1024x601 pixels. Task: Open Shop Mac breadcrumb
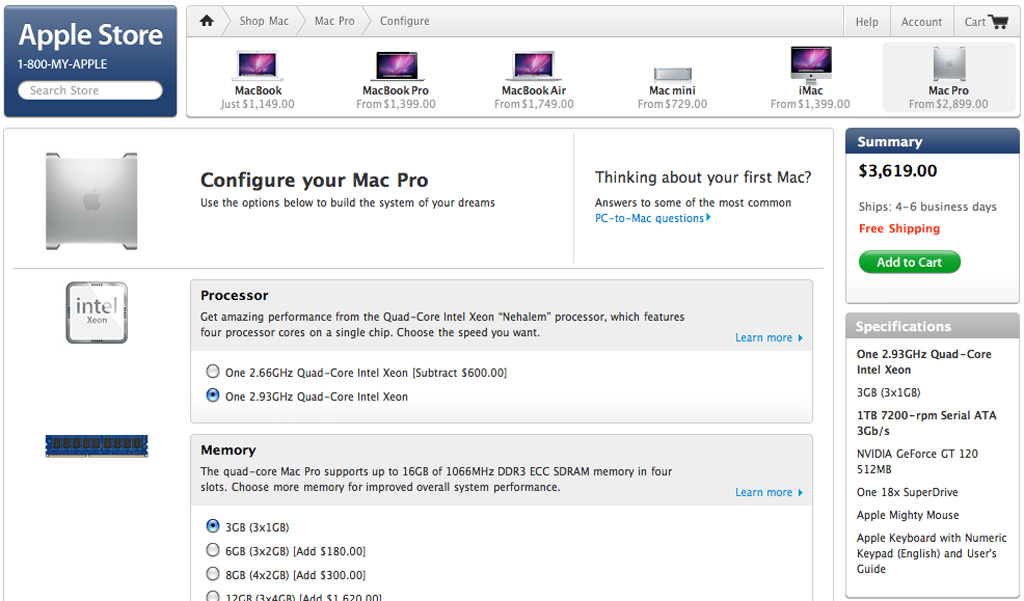264,21
